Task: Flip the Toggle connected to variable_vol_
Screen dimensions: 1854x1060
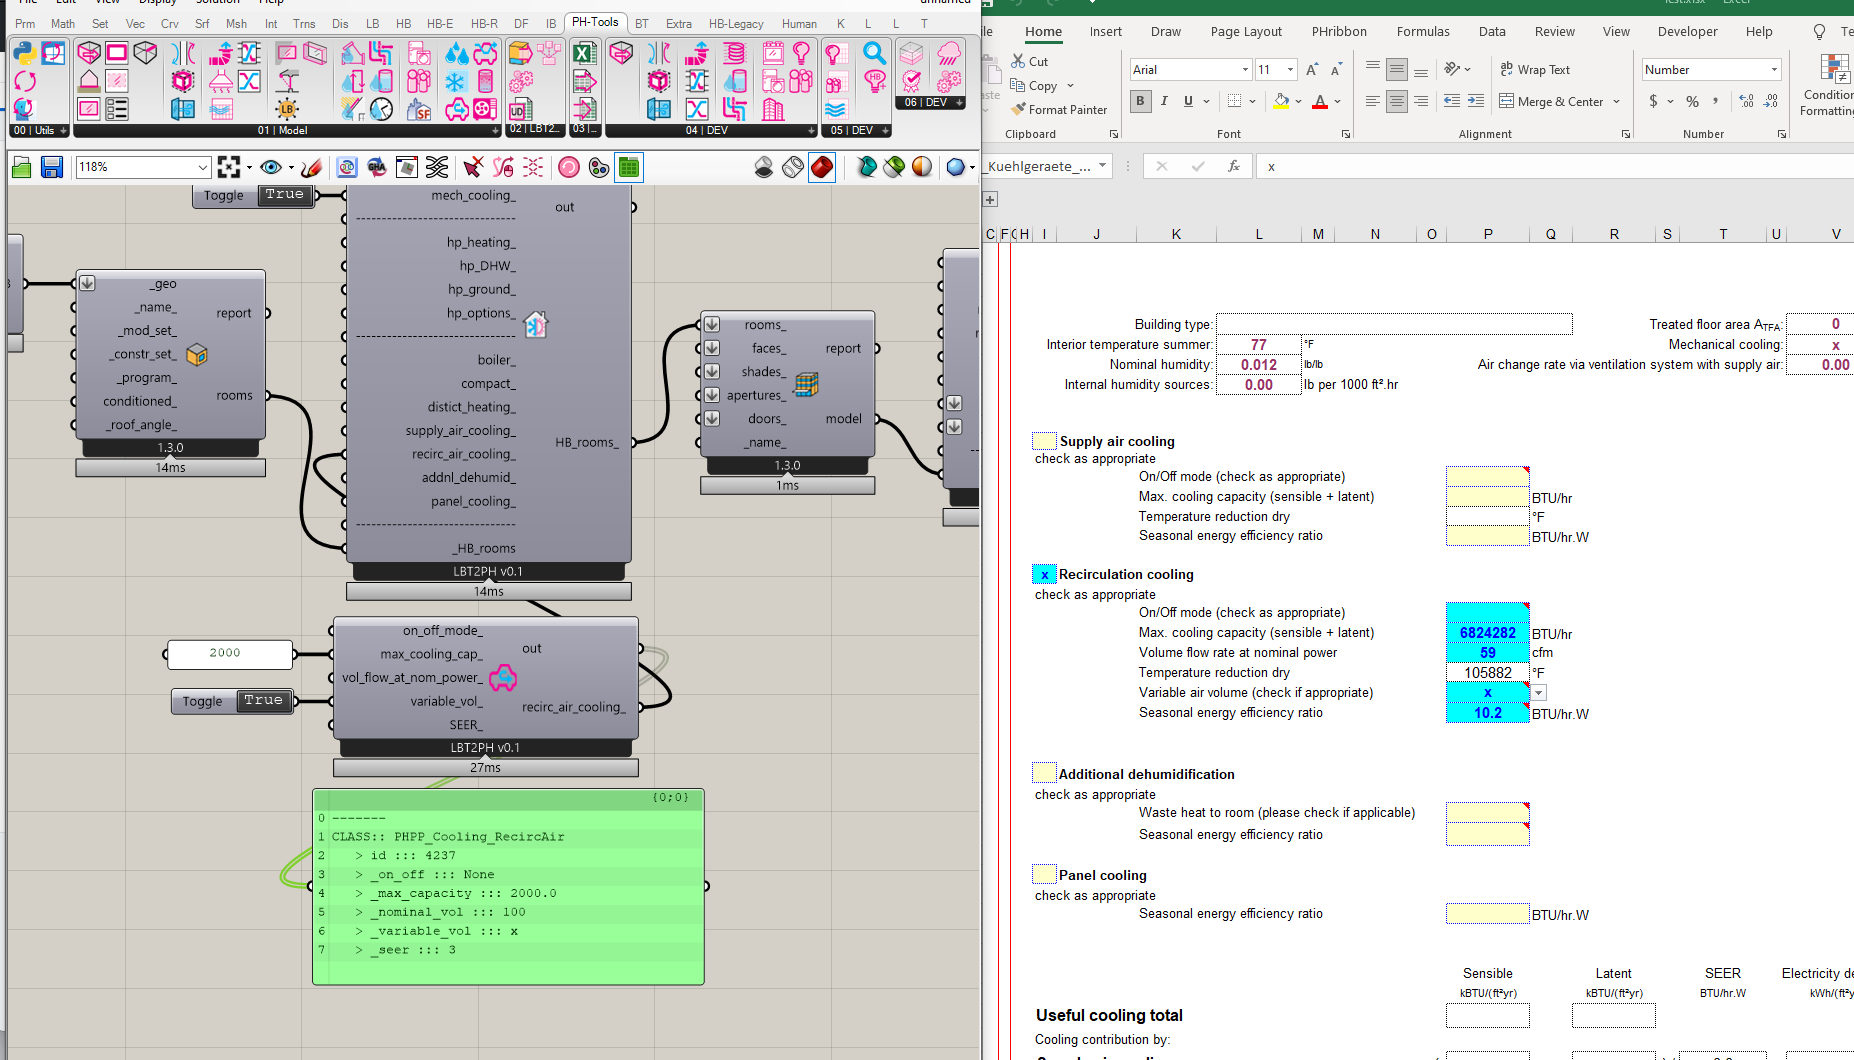Action: coord(263,701)
